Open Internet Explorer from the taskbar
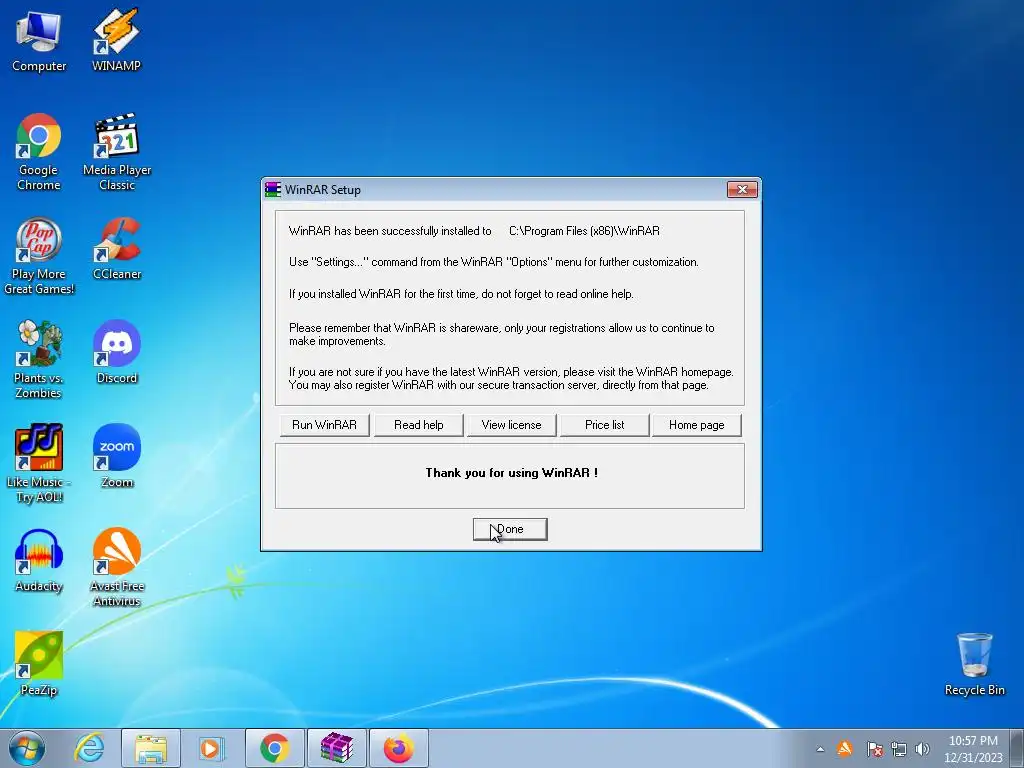 89,748
